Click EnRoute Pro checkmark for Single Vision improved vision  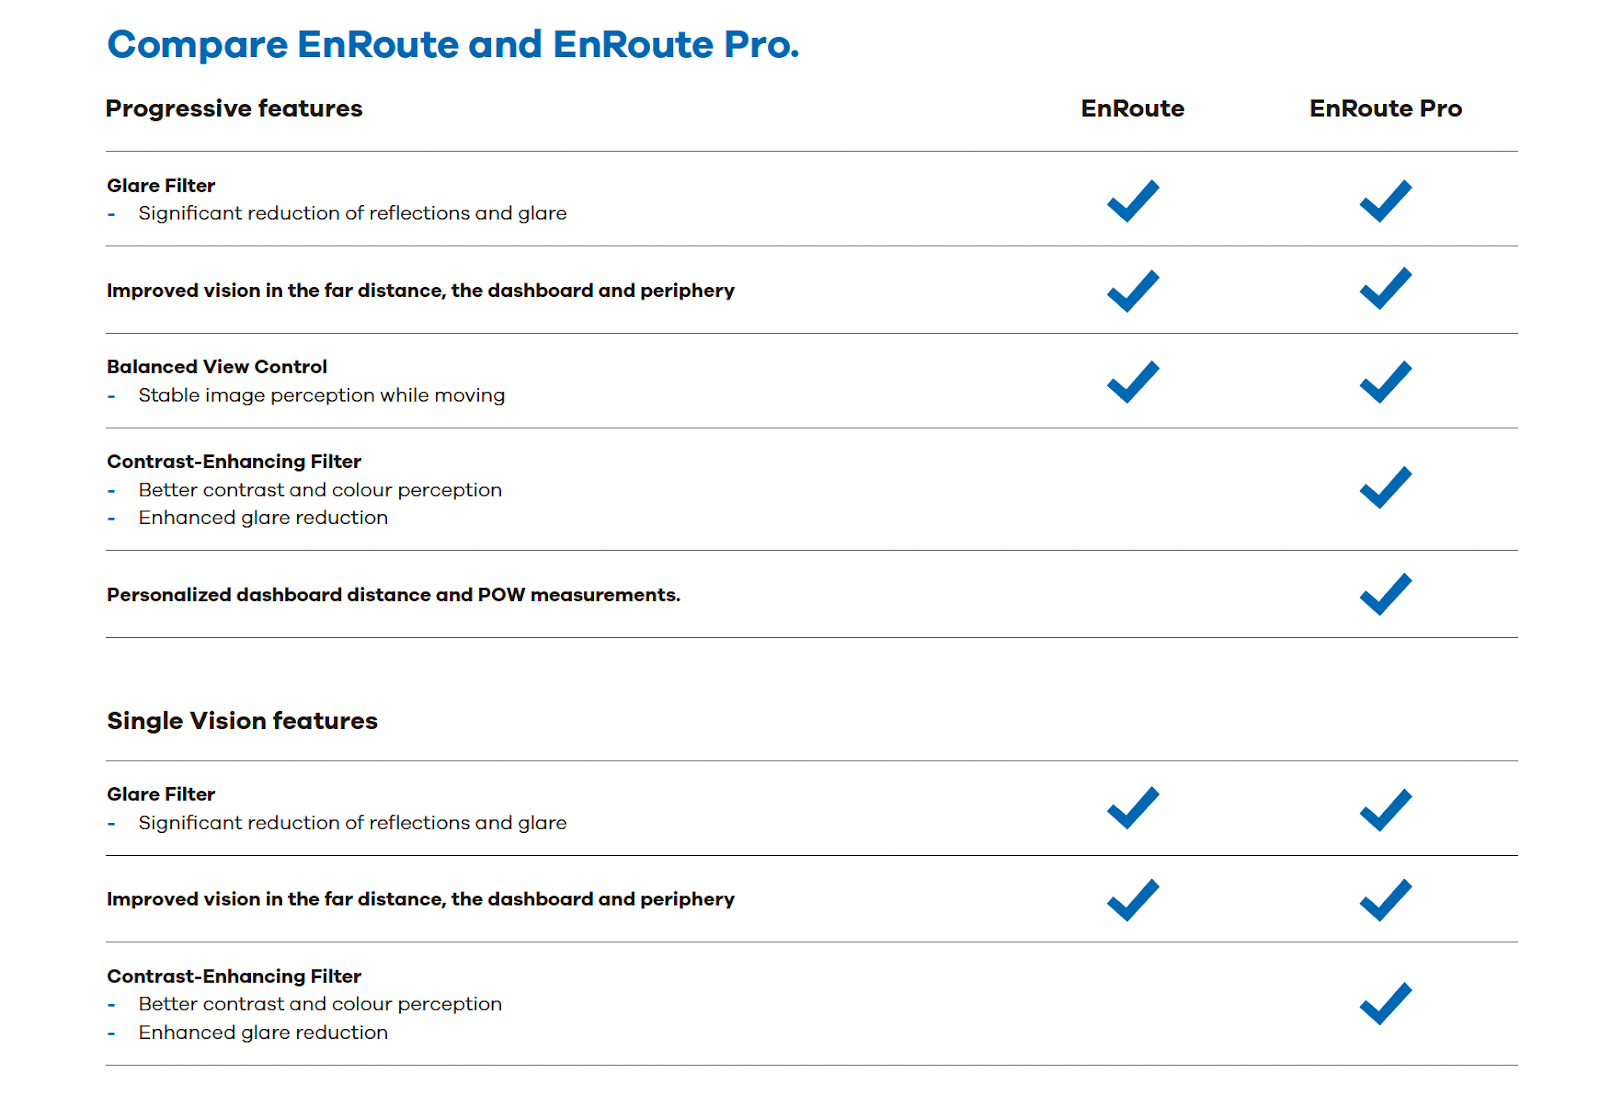pos(1386,900)
